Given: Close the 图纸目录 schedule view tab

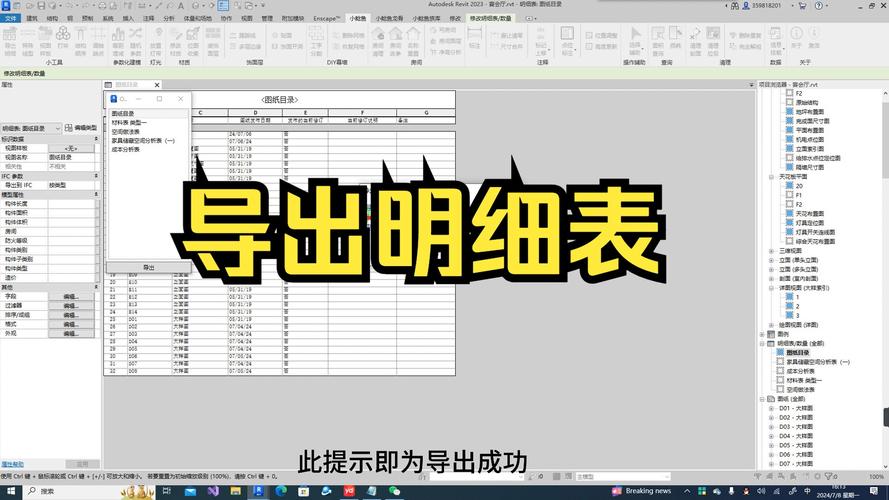Looking at the screenshot, I should coord(157,84).
